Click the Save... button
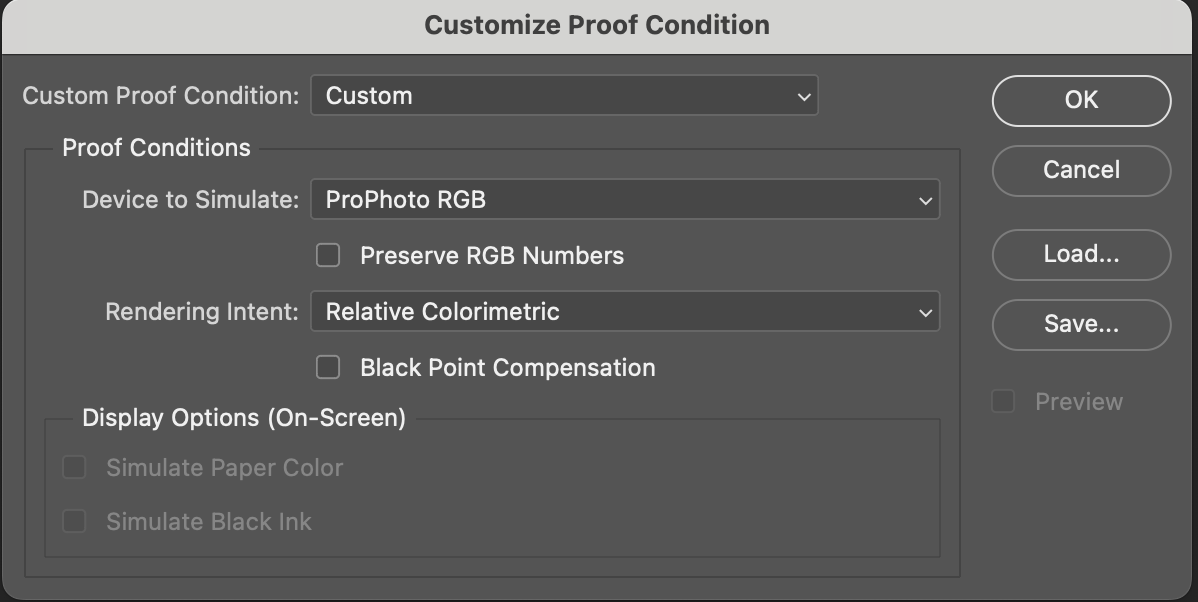Screen dimensions: 1198x602 point(1081,325)
